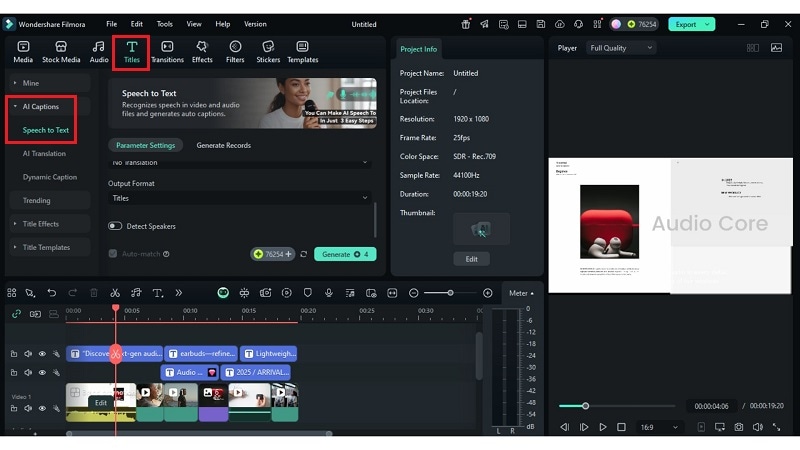Open the Meter dropdown
Image resolution: width=800 pixels, height=450 pixels.
tap(521, 293)
